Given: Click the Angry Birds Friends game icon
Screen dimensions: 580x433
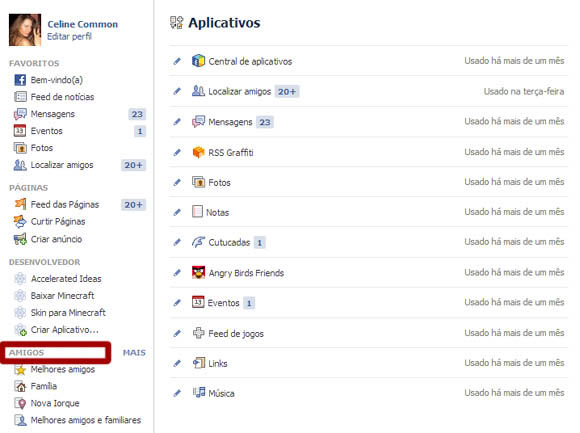Looking at the screenshot, I should [x=198, y=273].
